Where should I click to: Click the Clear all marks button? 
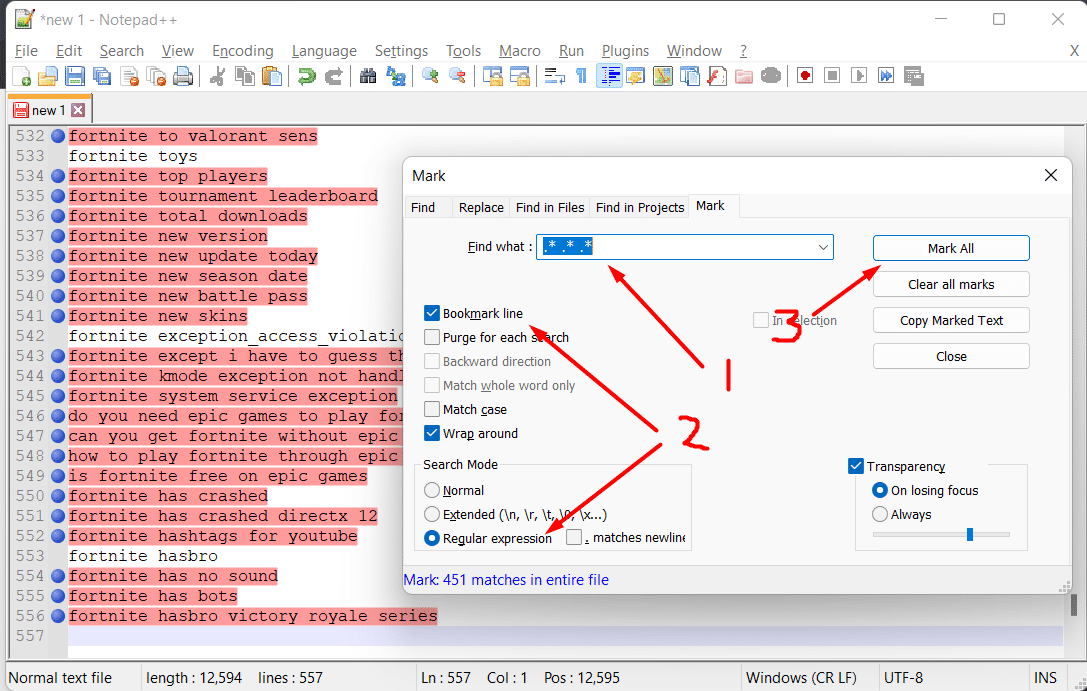[950, 284]
